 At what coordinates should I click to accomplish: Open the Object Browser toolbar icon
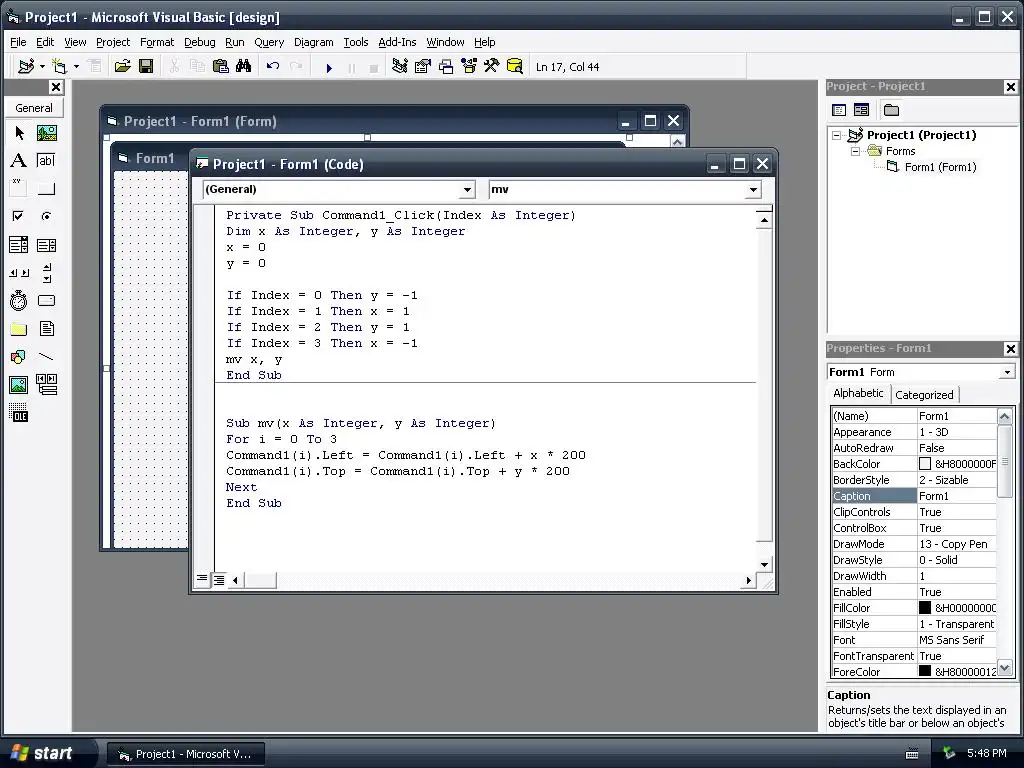469,67
